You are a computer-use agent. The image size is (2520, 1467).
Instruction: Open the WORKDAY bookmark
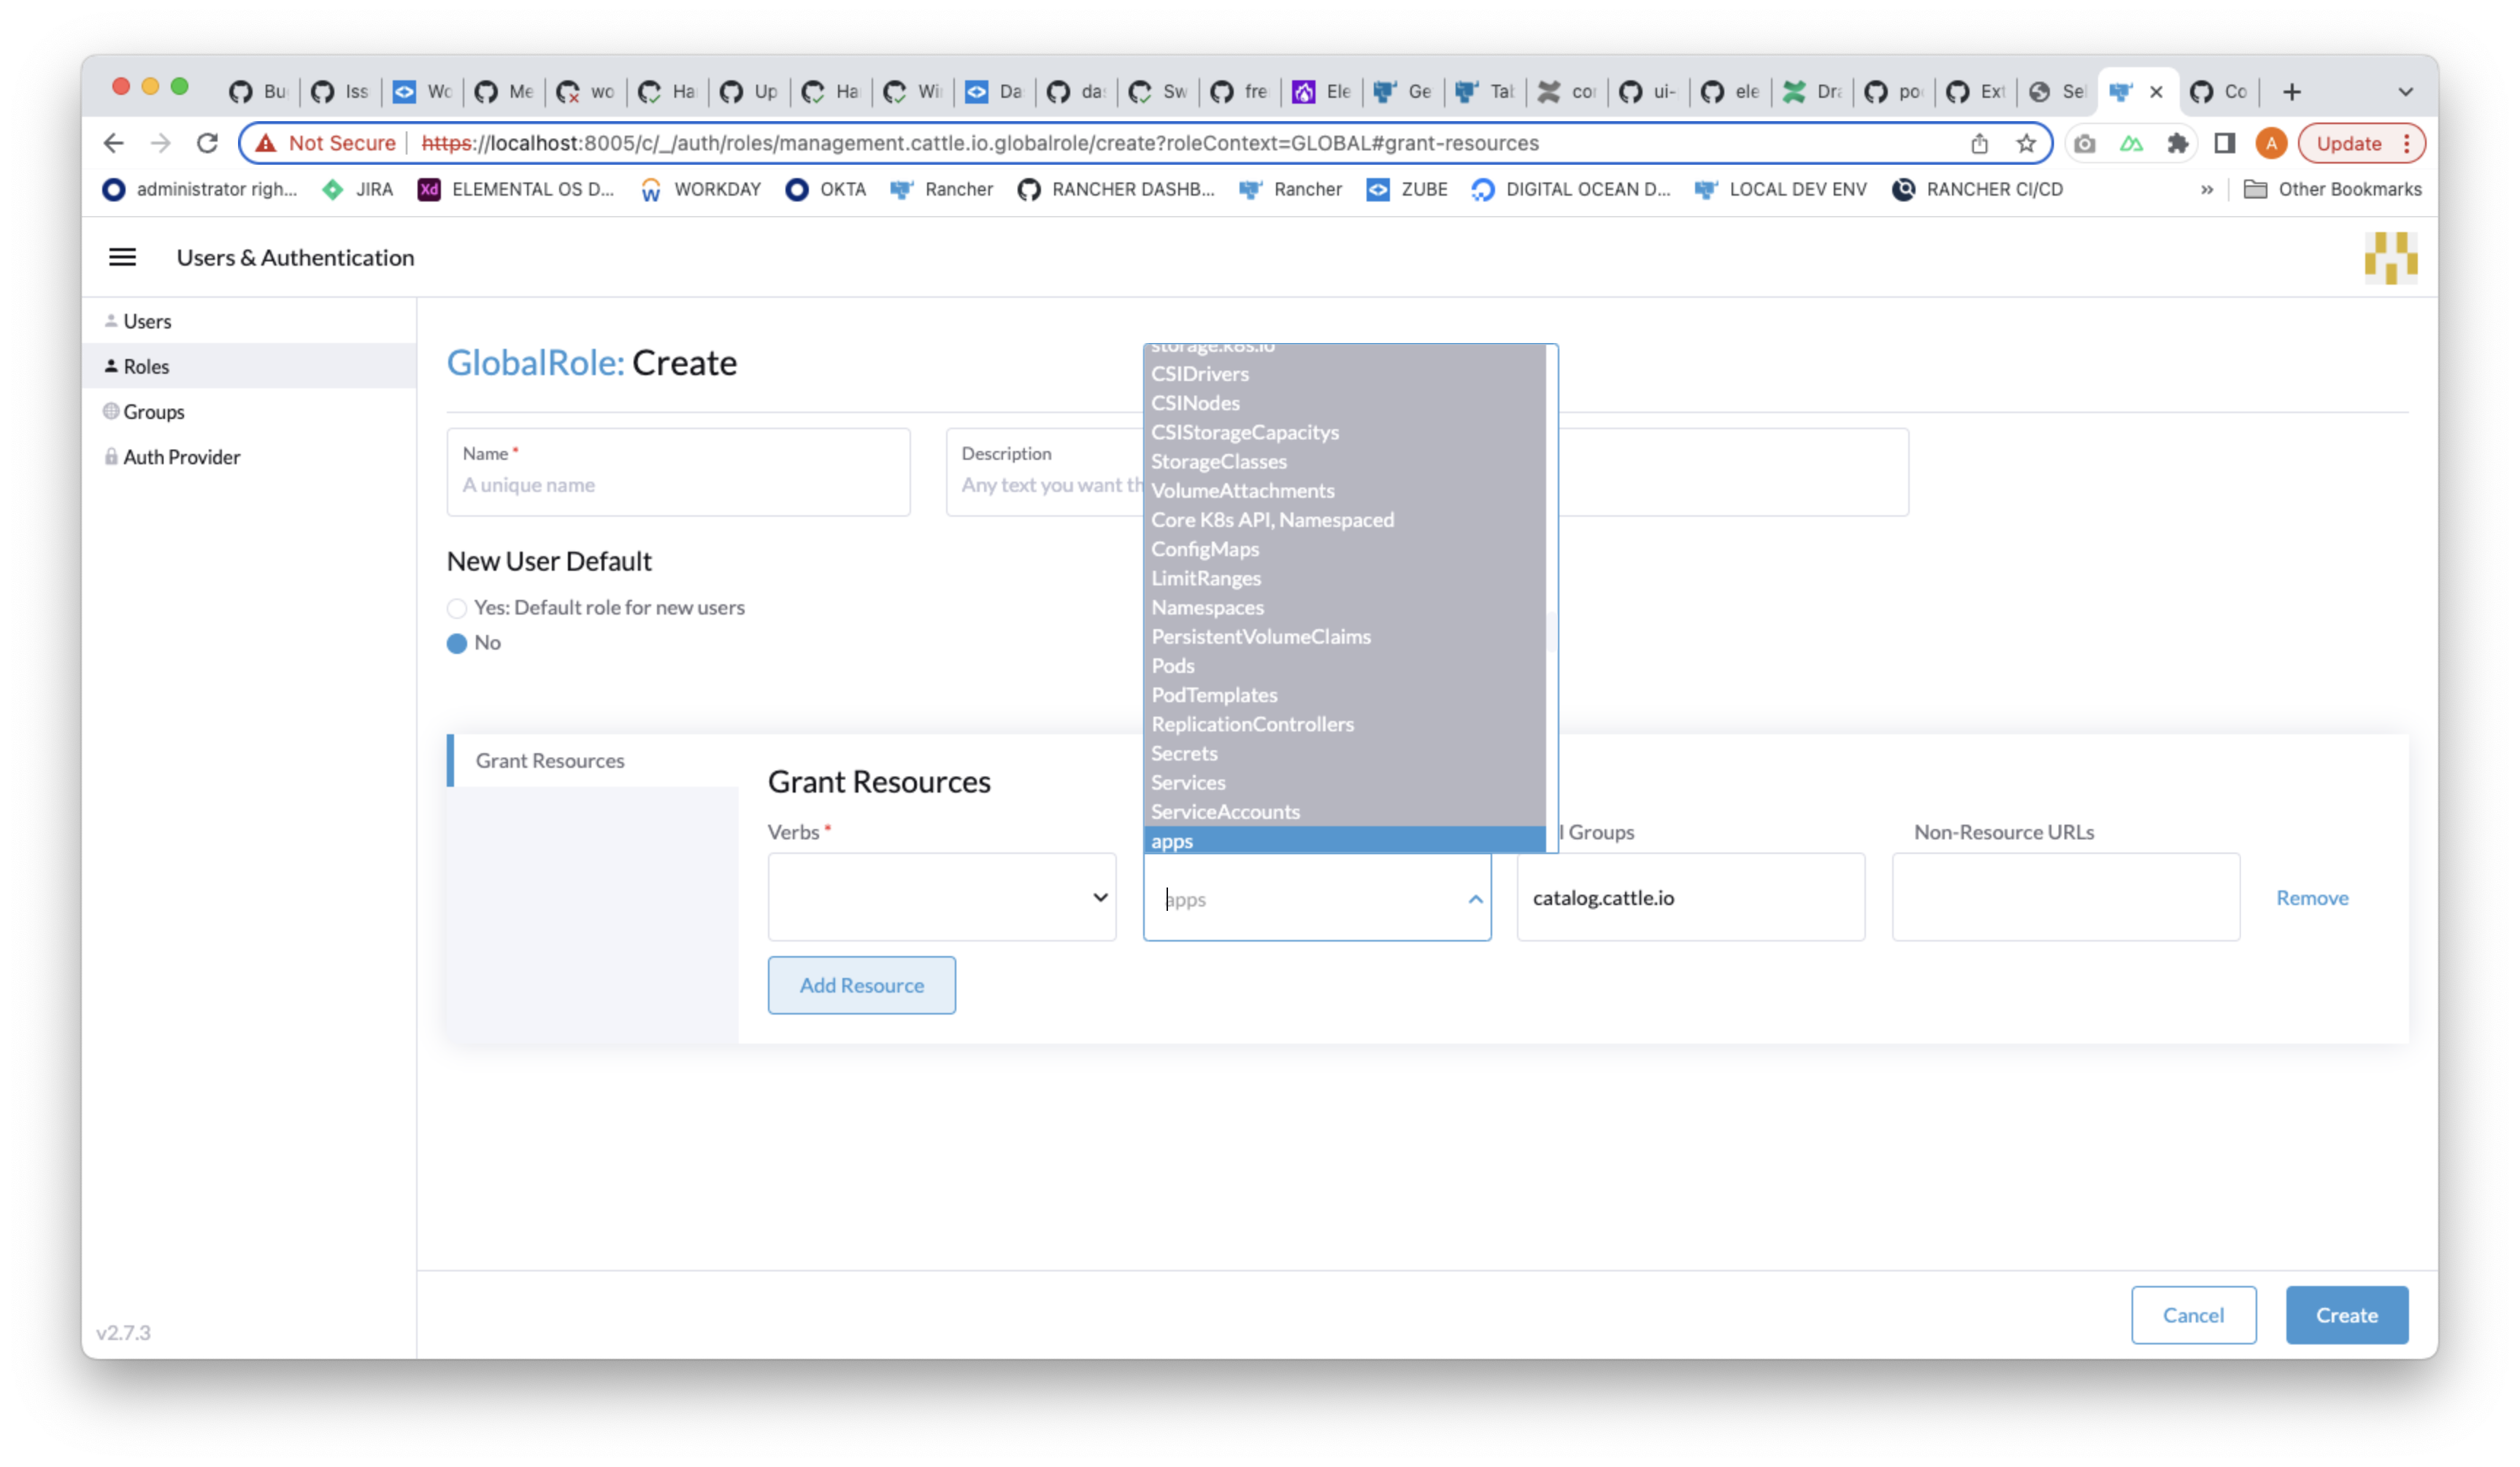718,189
